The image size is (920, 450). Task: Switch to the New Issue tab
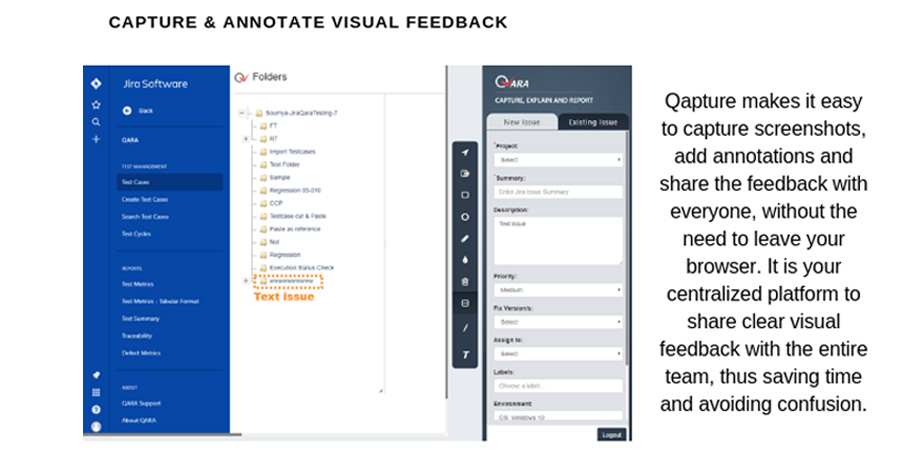pyautogui.click(x=522, y=122)
